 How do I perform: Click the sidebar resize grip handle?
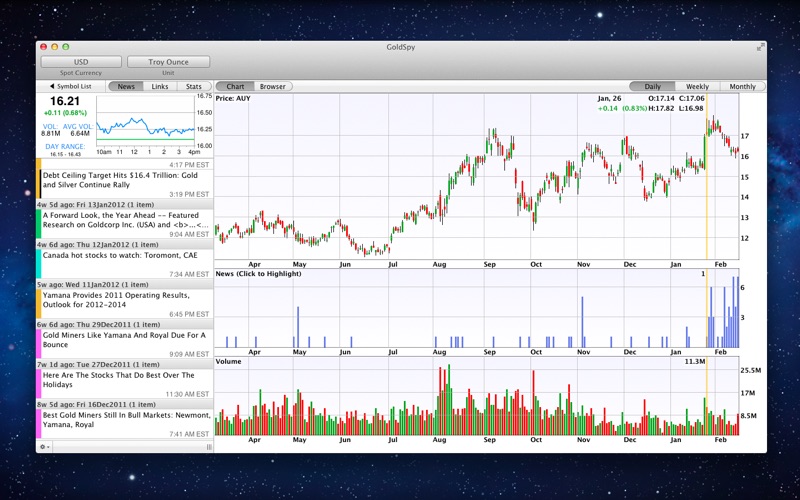point(209,447)
